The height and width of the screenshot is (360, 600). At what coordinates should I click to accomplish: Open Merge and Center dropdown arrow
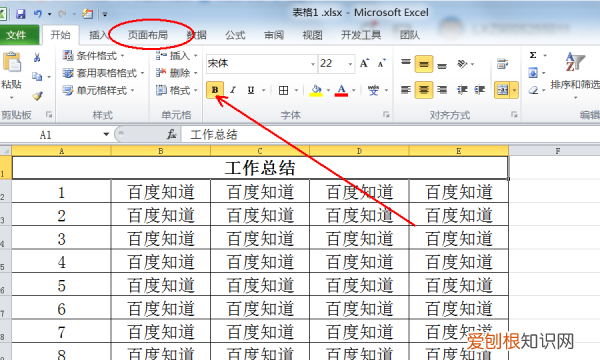click(x=514, y=90)
